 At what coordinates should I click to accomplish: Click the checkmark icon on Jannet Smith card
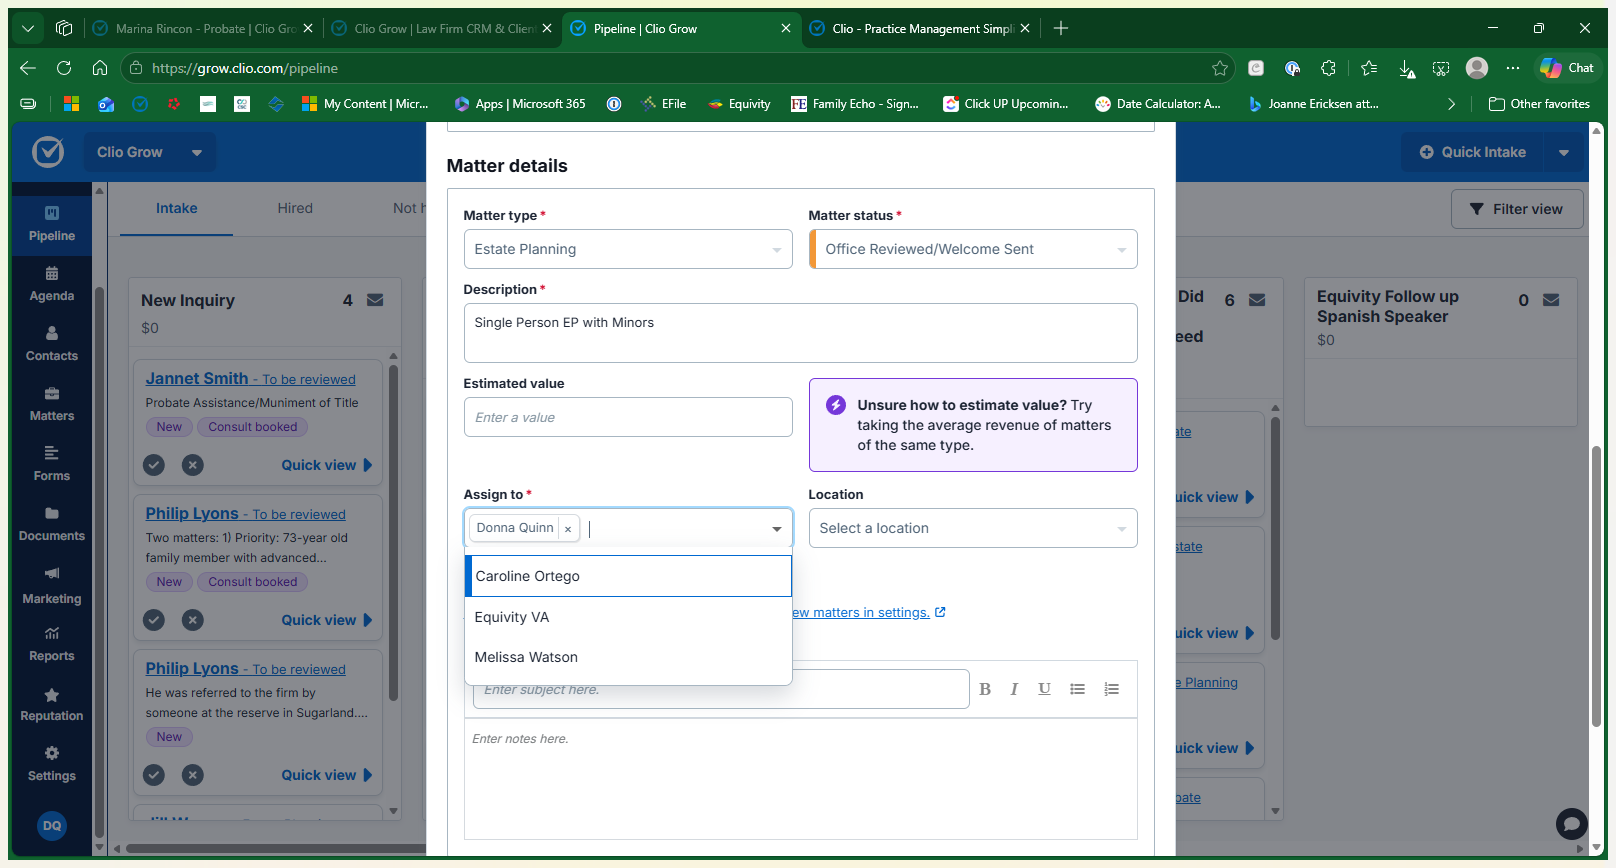point(154,465)
